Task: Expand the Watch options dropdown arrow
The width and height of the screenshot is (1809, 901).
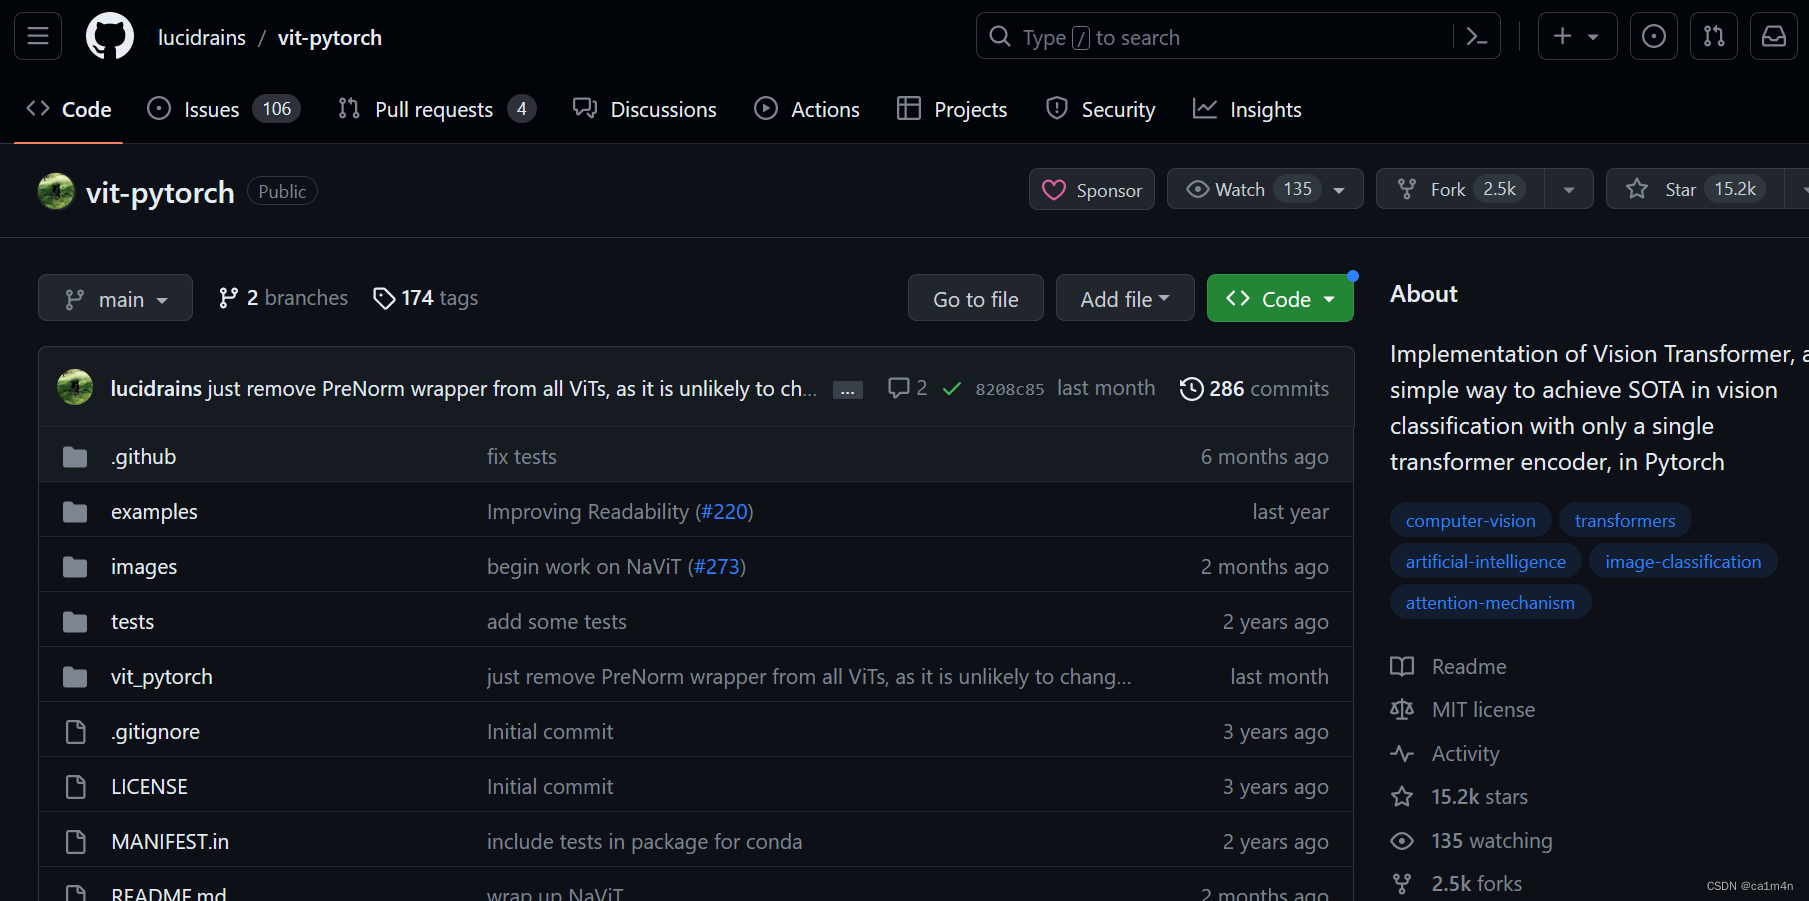Action: tap(1339, 190)
